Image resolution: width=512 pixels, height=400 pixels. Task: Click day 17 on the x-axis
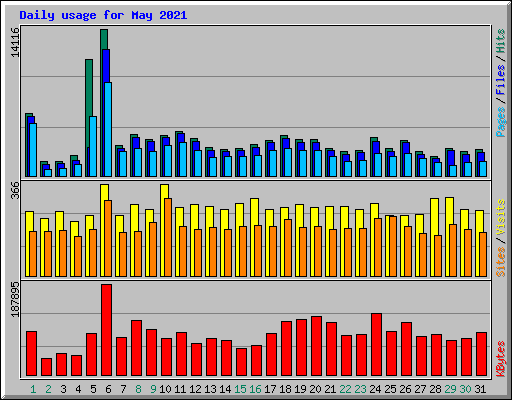coord(270,389)
